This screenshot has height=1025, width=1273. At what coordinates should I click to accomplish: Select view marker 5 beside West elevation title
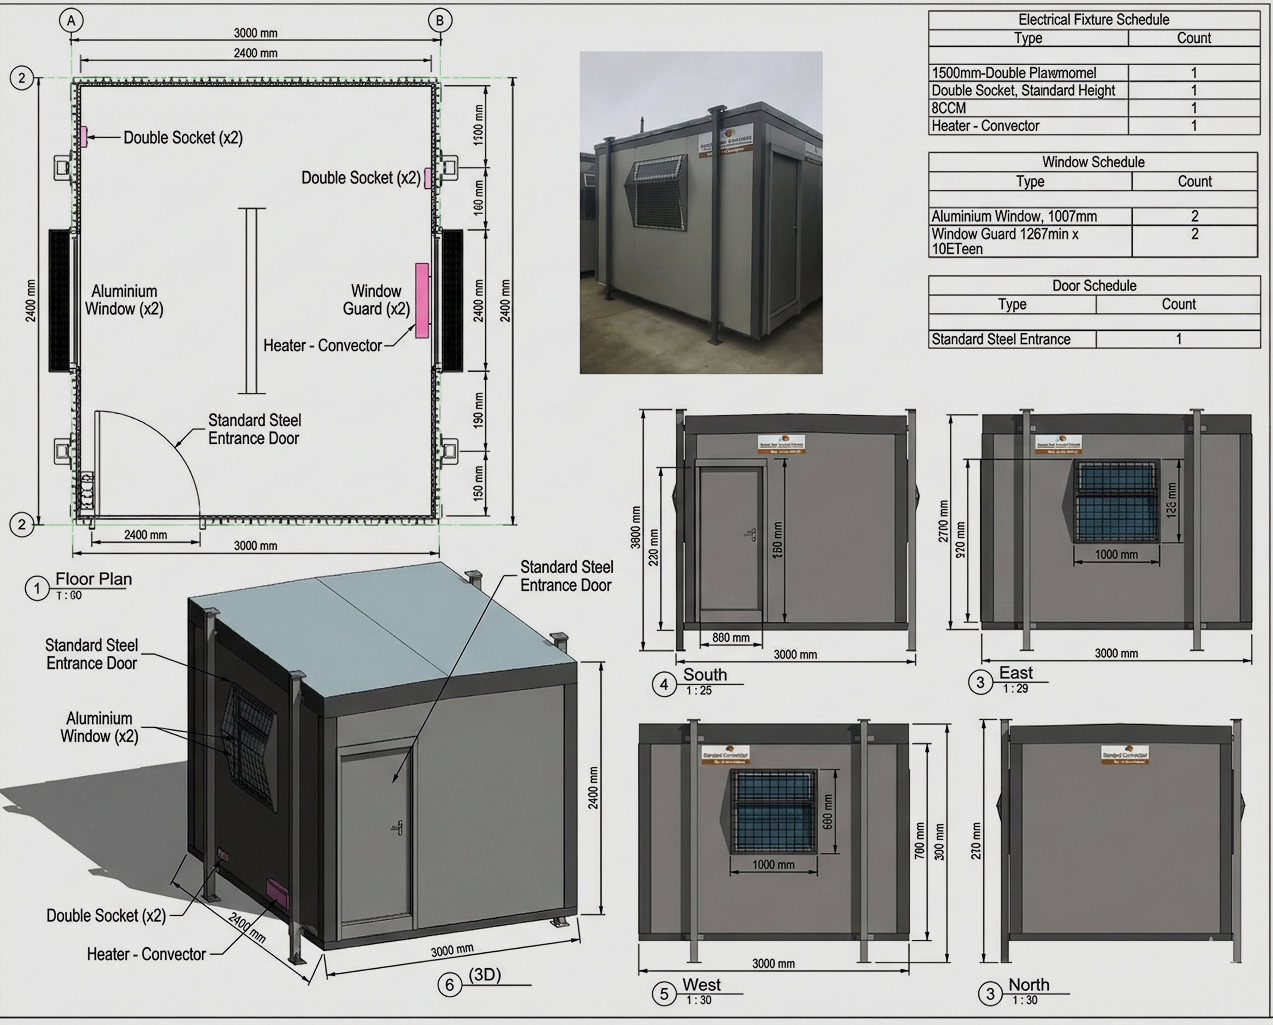665,994
